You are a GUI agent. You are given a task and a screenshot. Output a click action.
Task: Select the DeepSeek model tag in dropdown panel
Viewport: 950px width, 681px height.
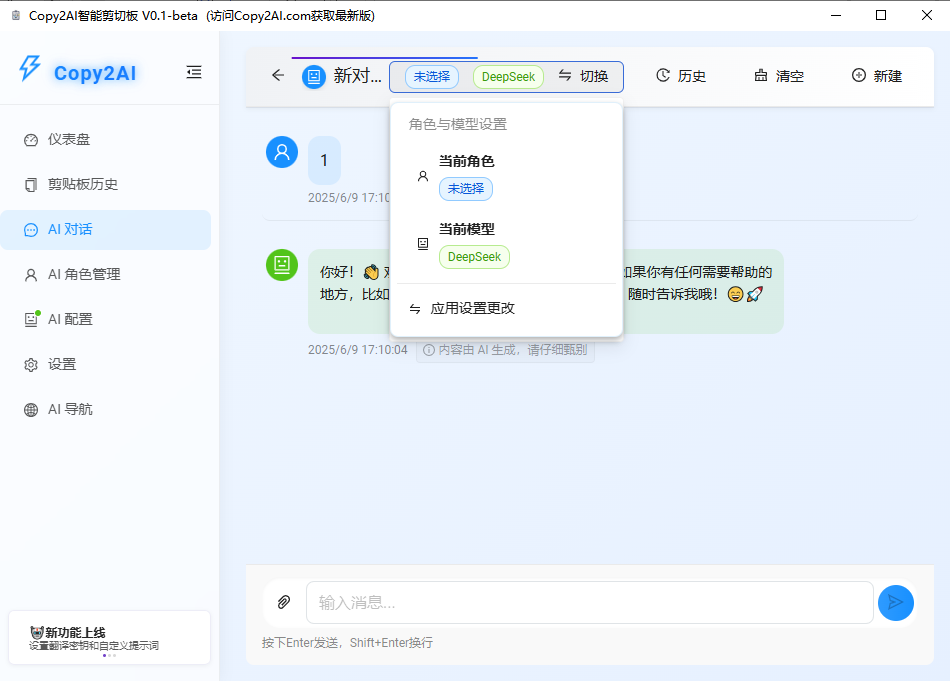point(474,257)
